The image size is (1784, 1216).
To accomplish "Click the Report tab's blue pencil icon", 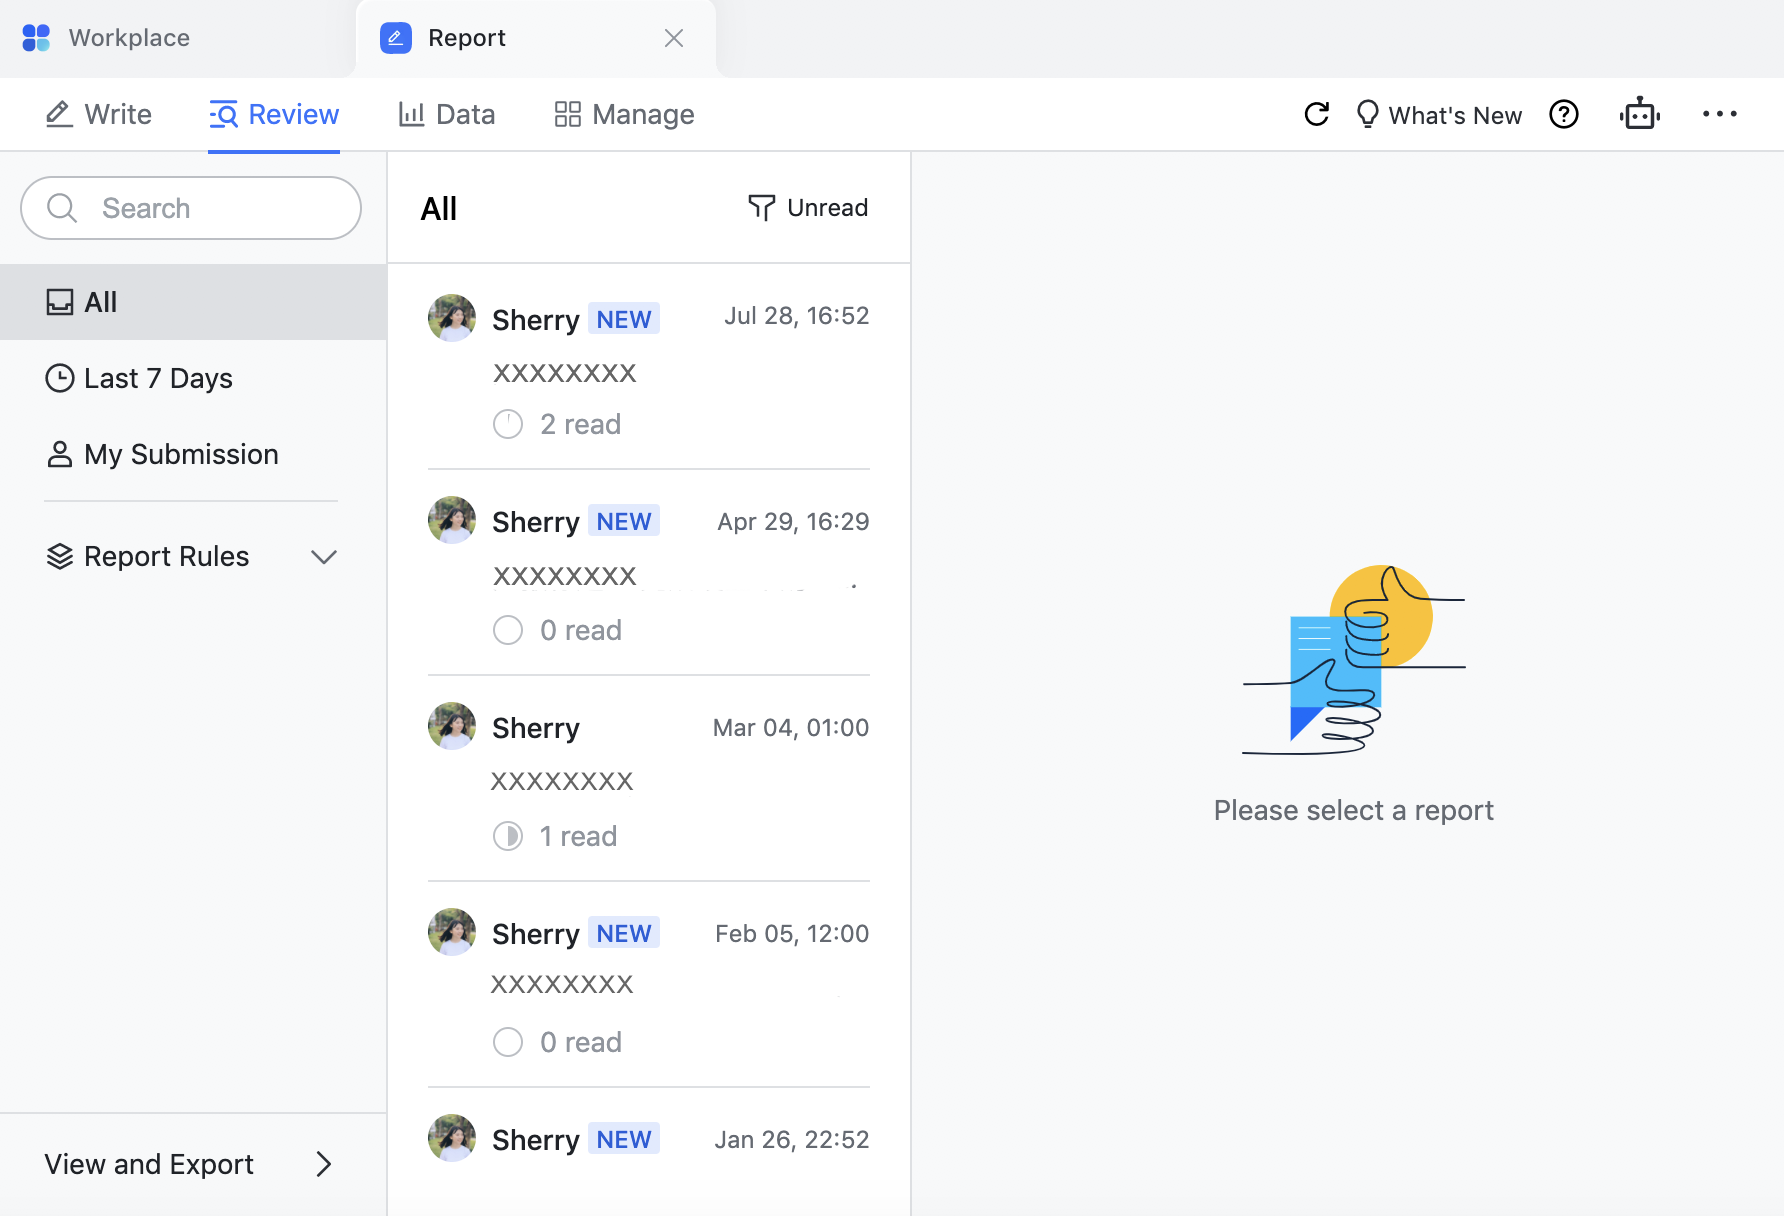I will click(396, 38).
